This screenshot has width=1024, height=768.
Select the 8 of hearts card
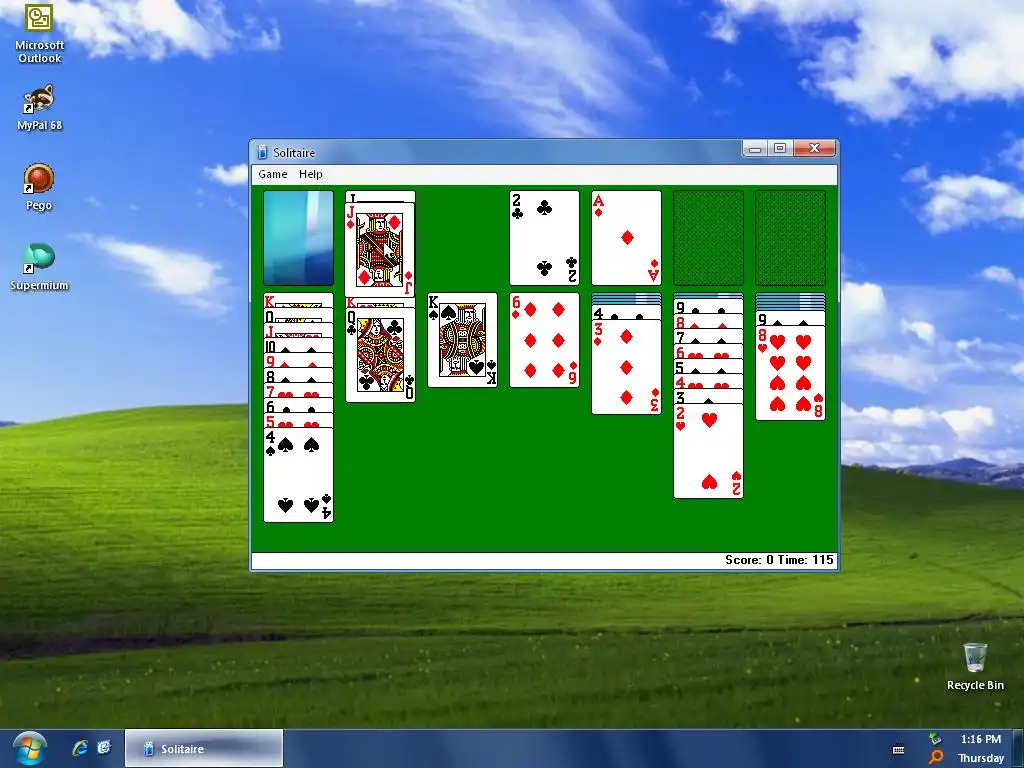coord(790,373)
